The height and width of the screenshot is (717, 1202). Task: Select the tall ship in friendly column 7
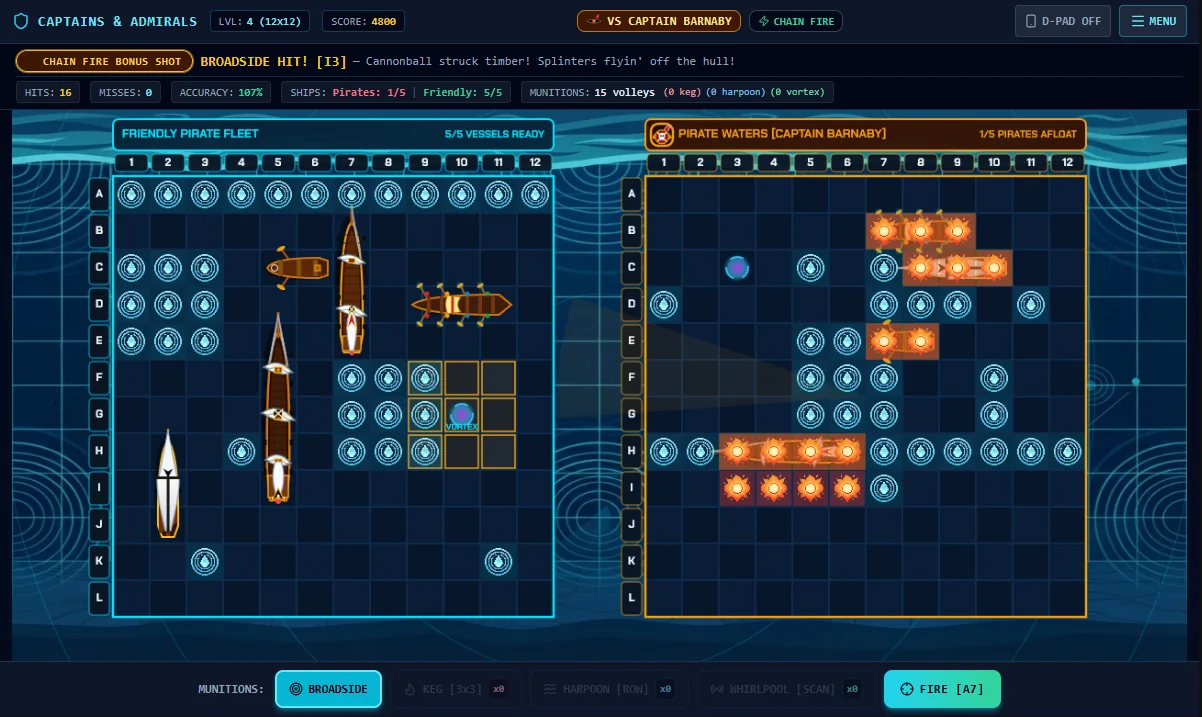coord(351,282)
